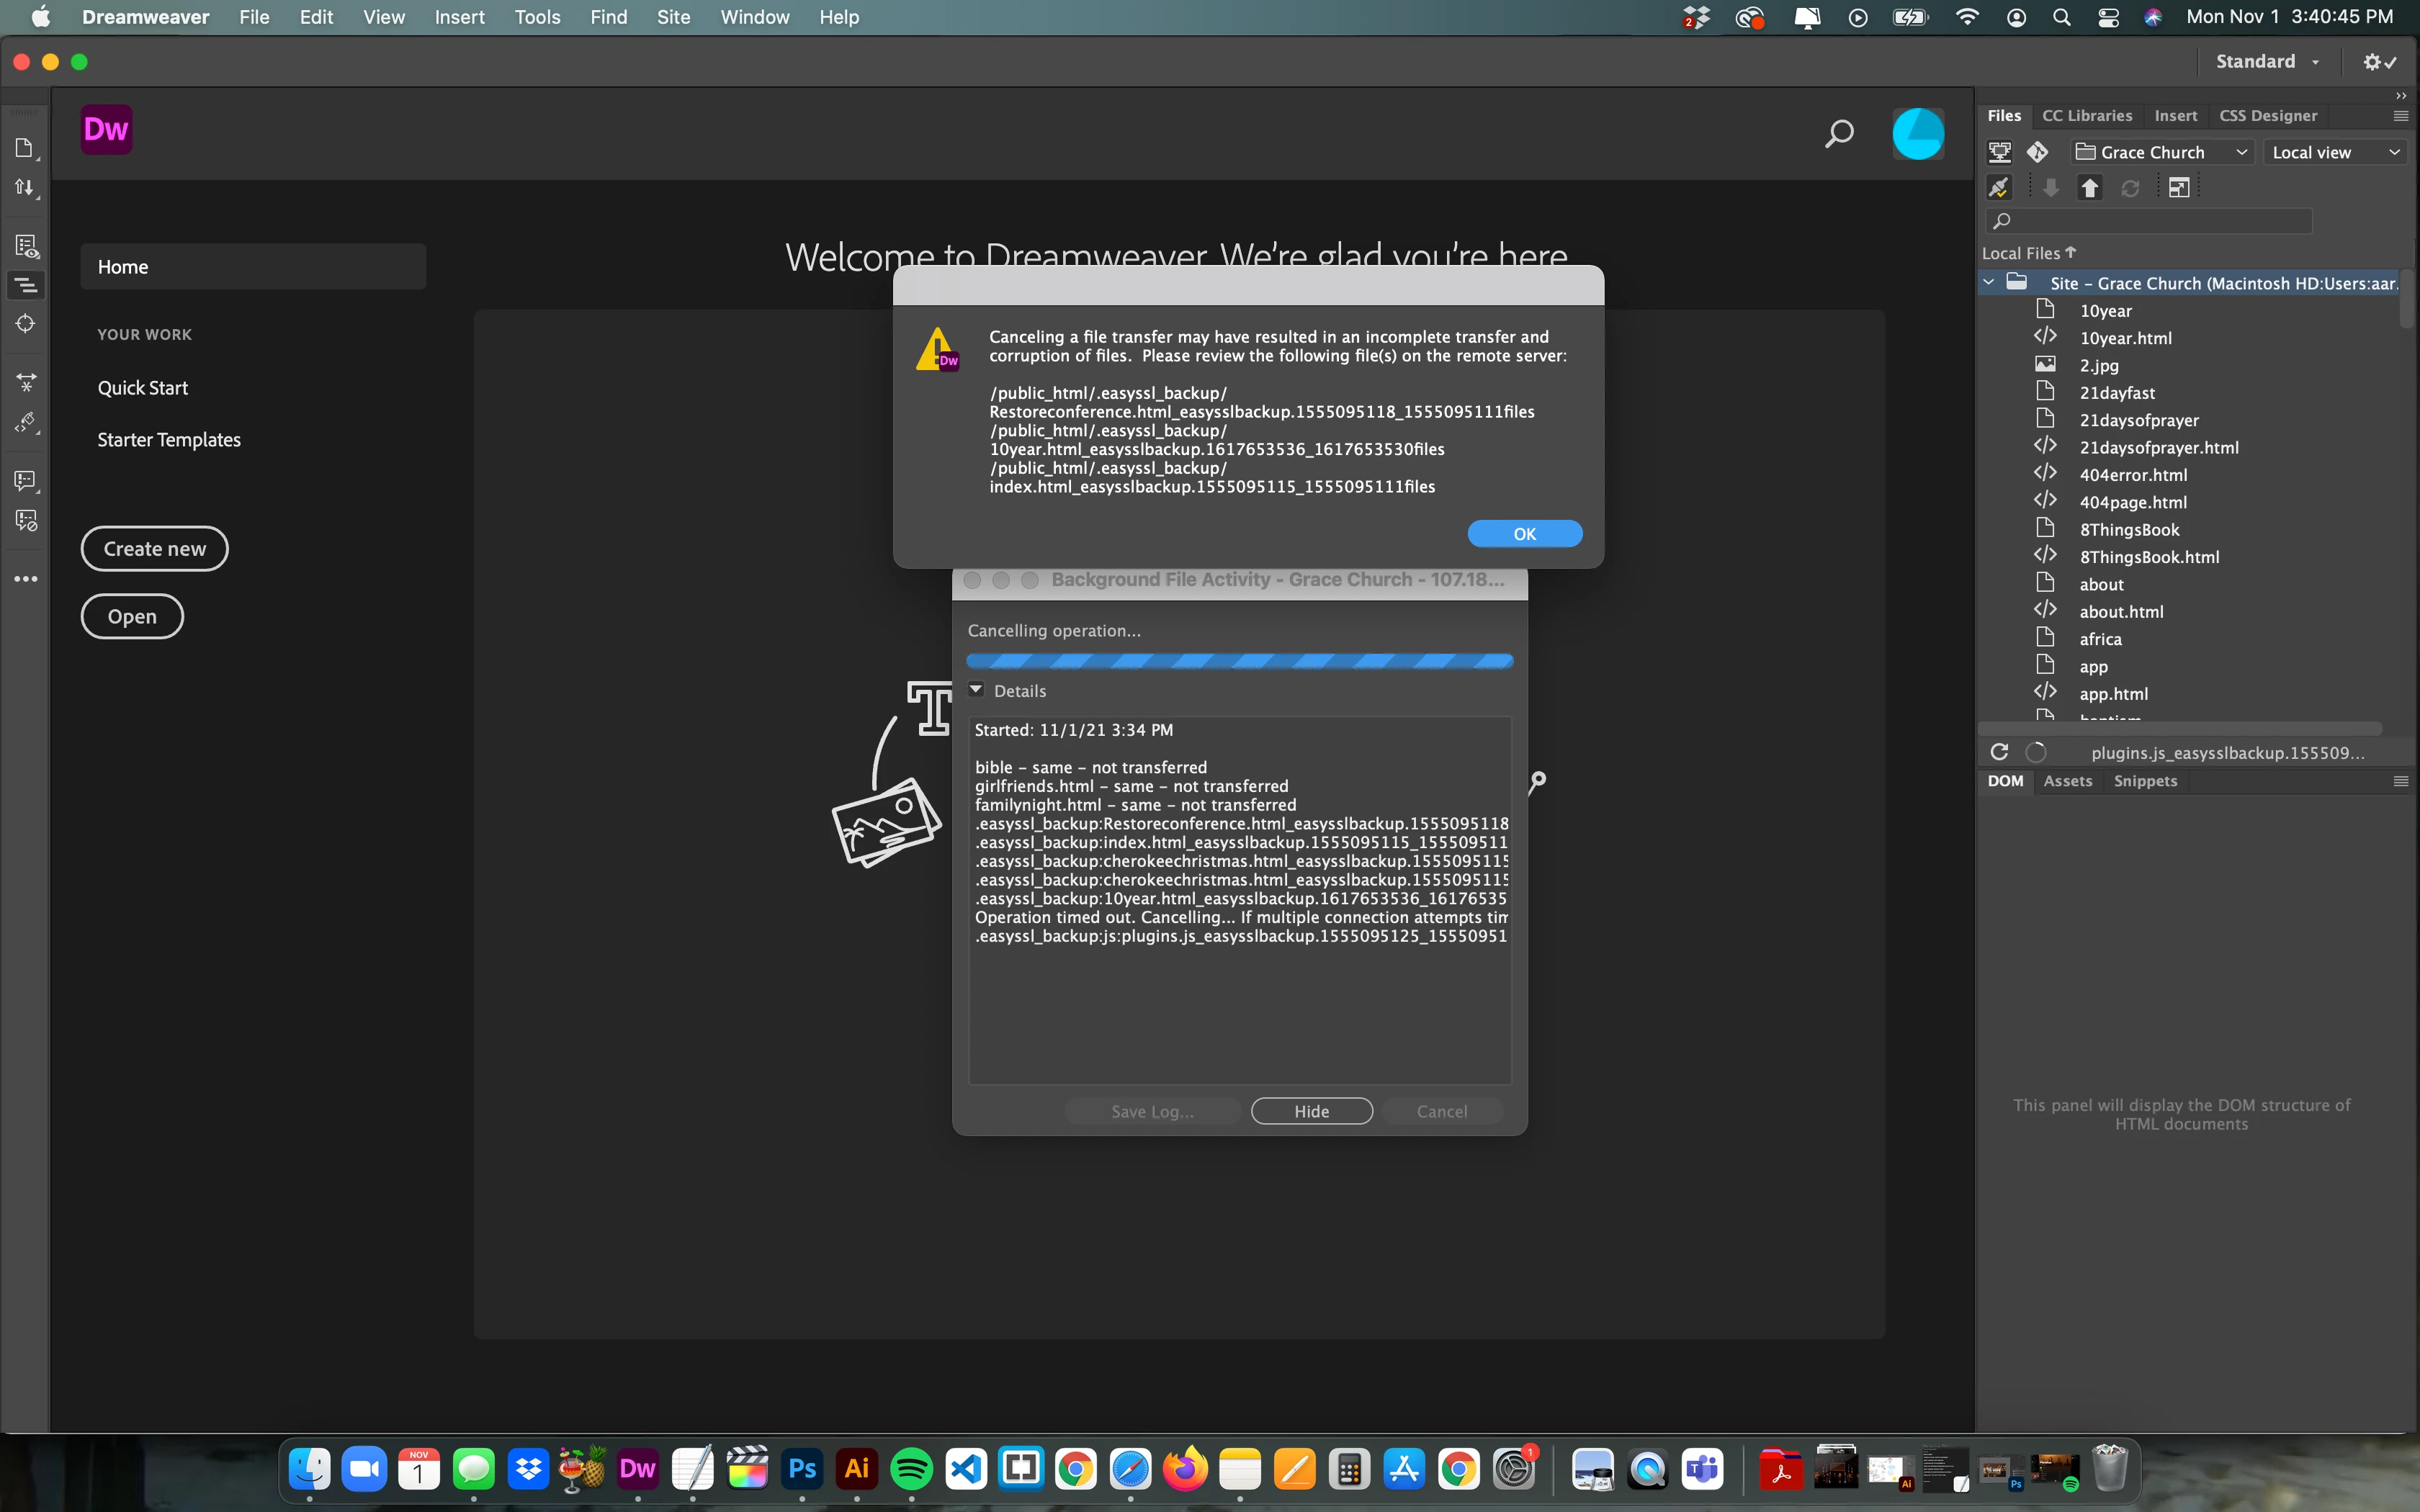The width and height of the screenshot is (2420, 1512).
Task: Click the striped cancelling progress bar
Action: [1239, 661]
